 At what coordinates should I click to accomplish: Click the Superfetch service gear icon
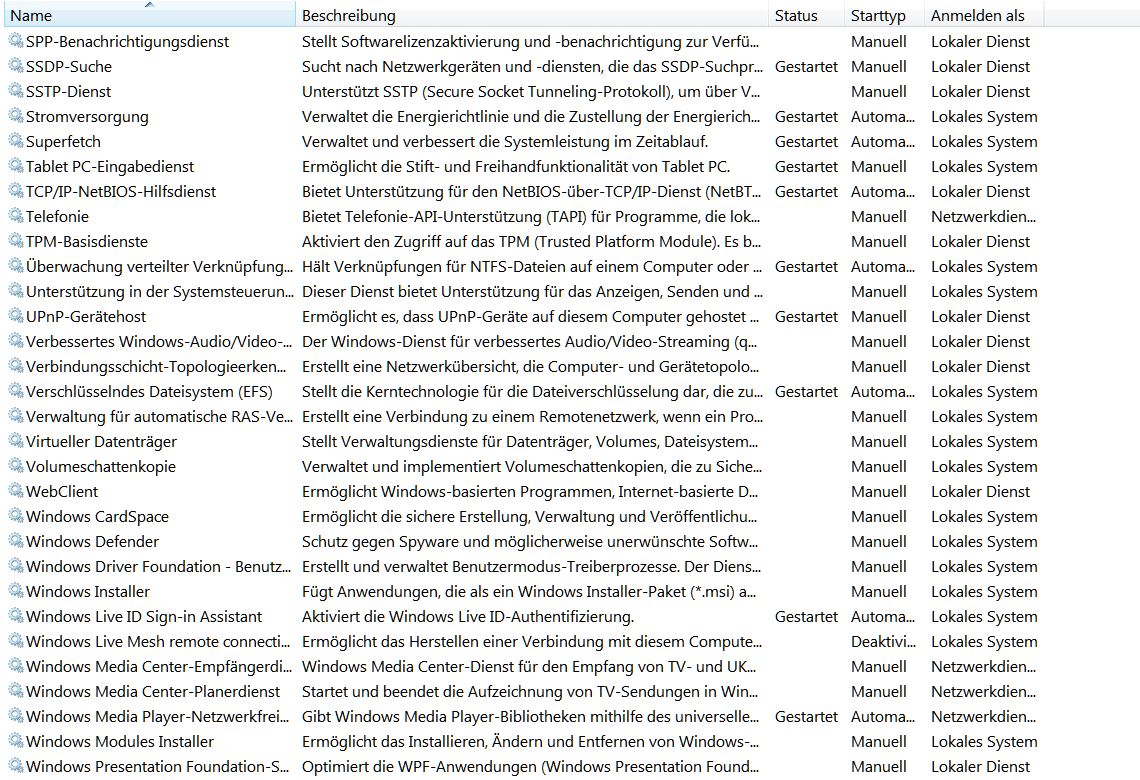15,141
